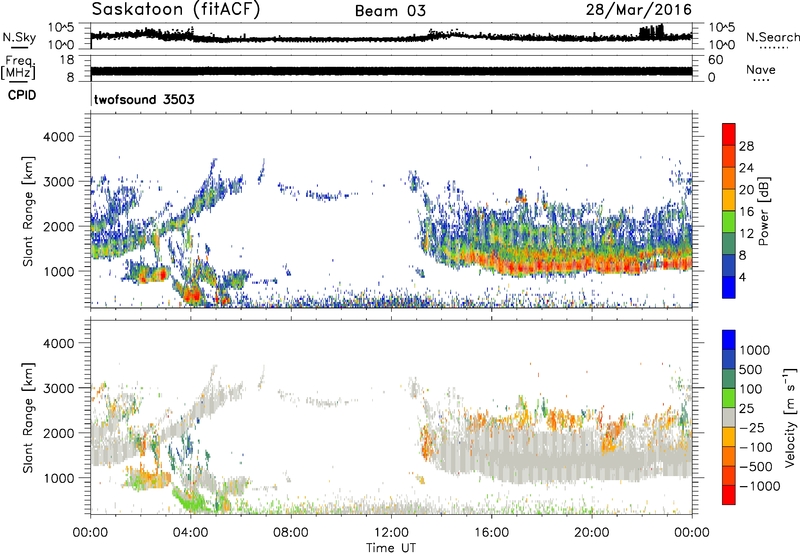Click the blue bottom of power color bar
This screenshot has height=554, width=800.
tap(729, 287)
